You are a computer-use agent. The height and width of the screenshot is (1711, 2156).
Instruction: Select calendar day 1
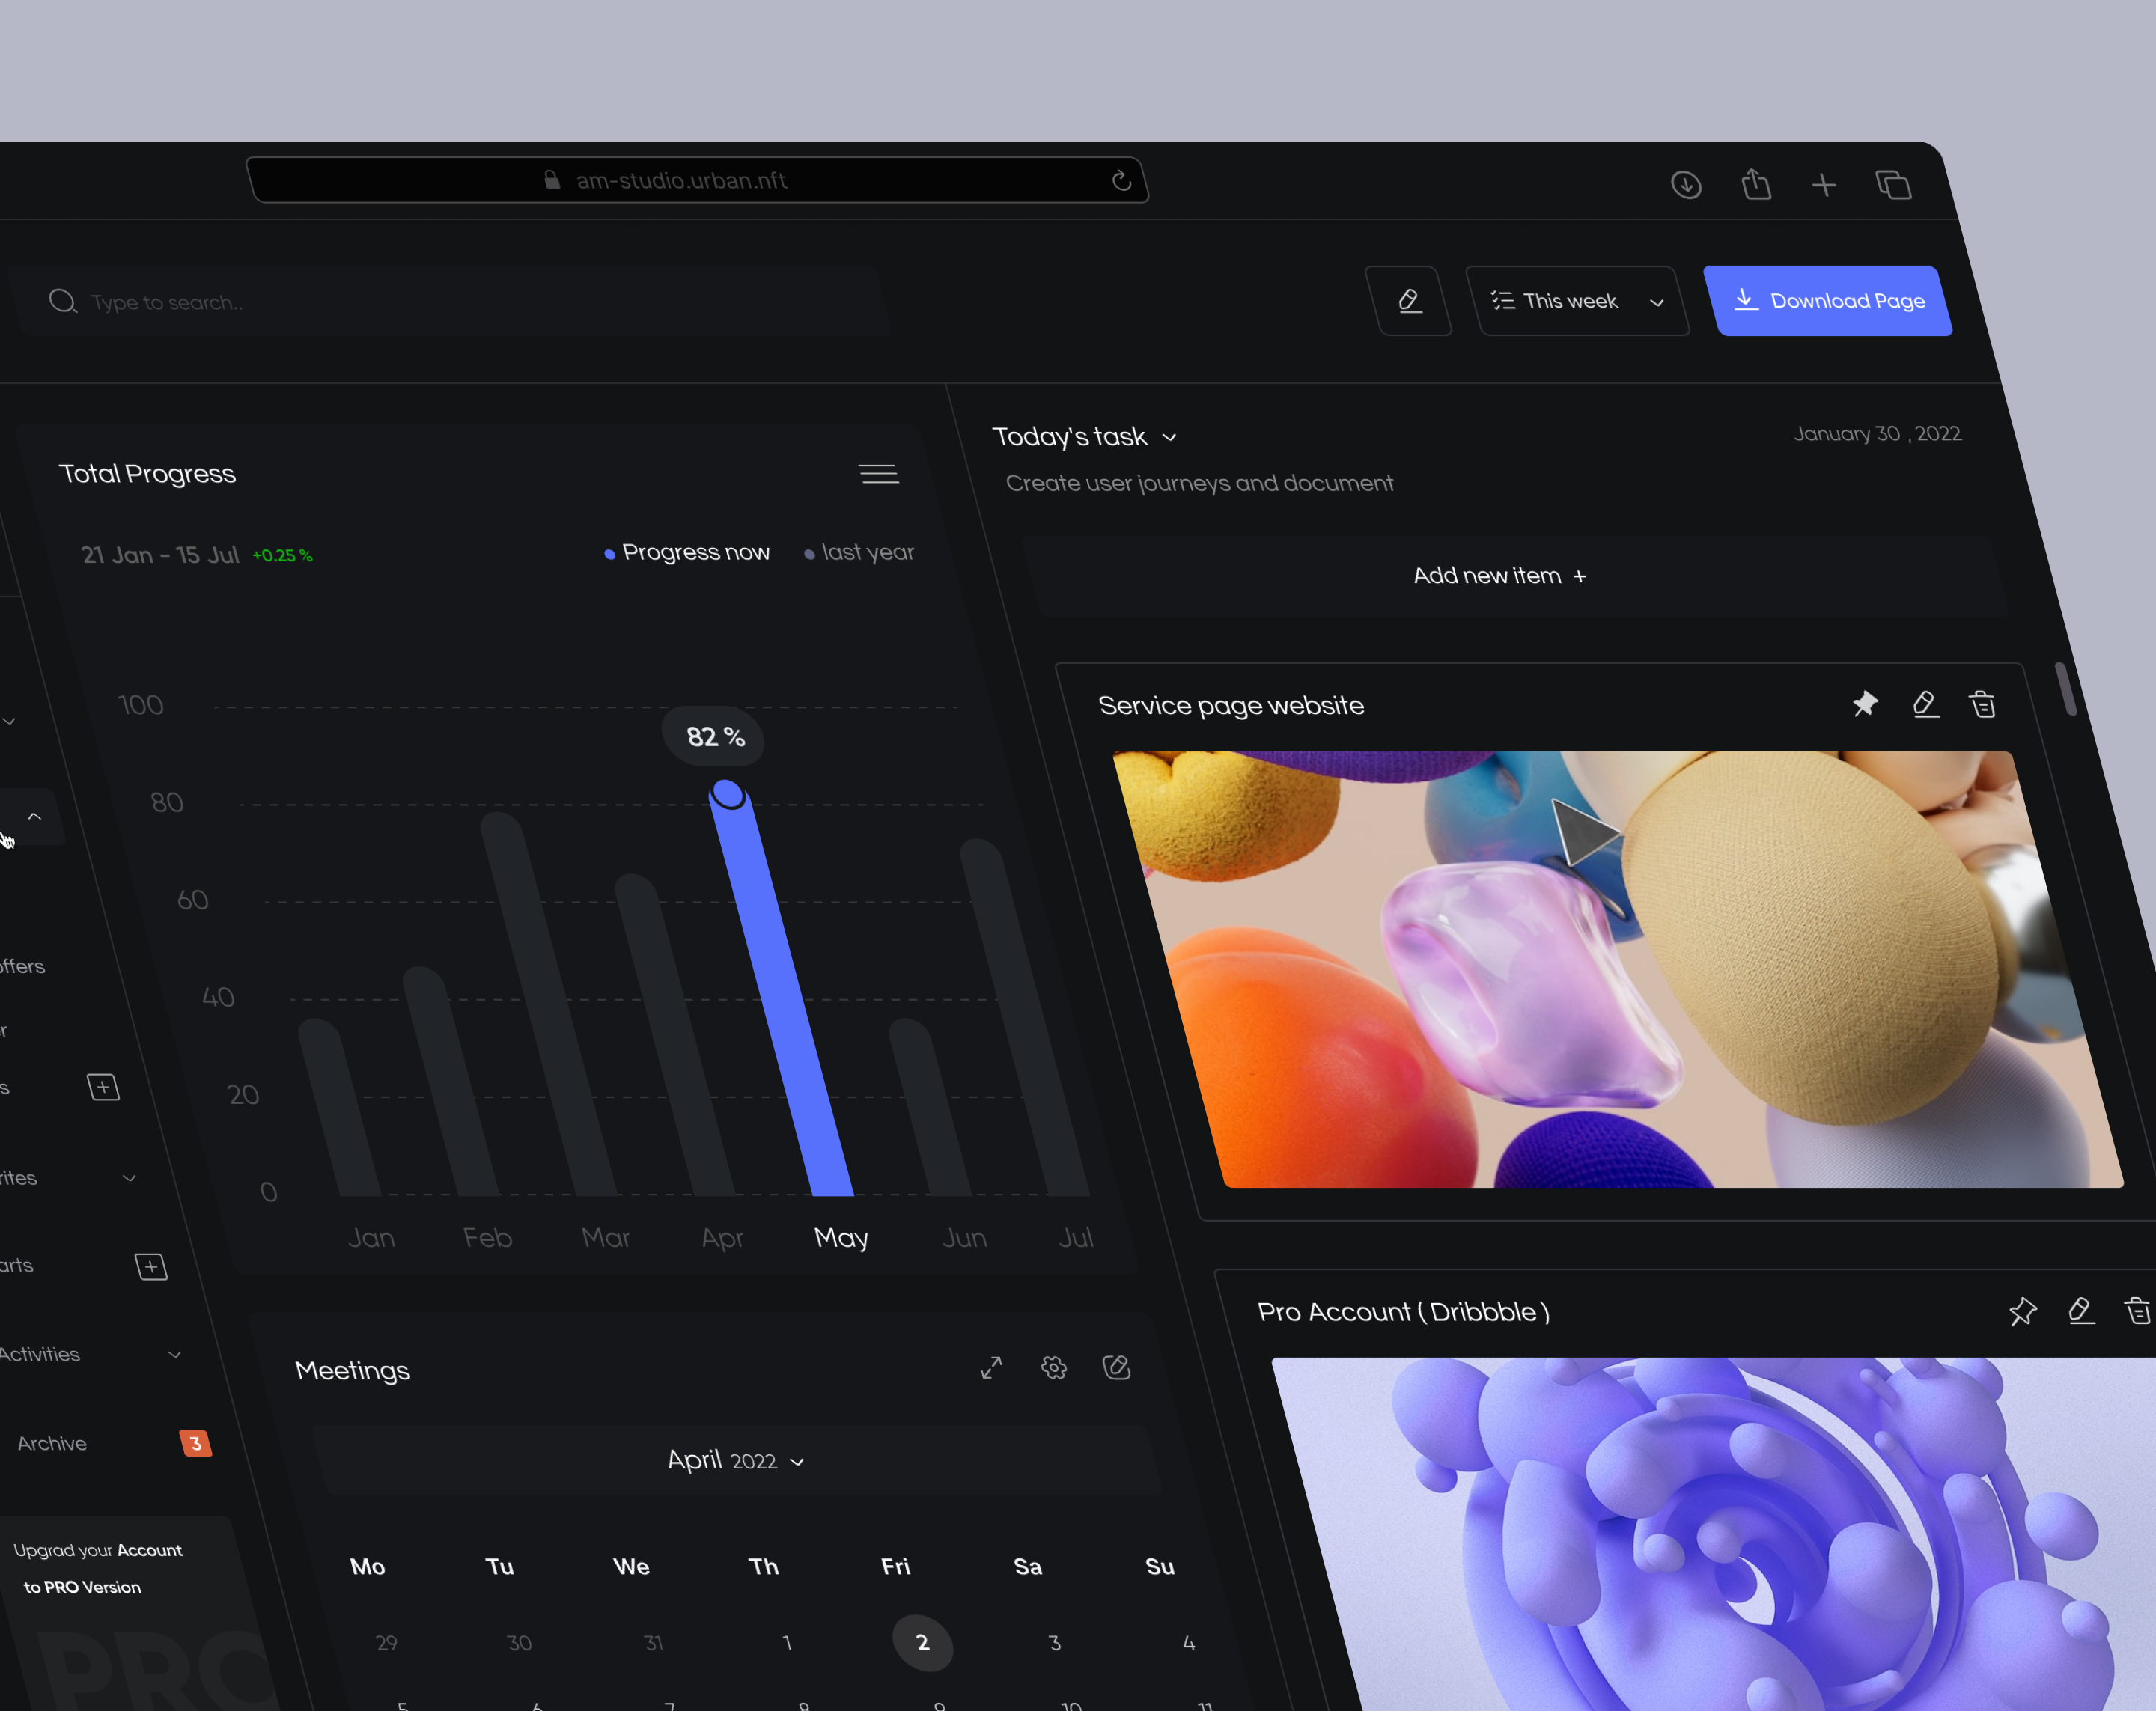(x=787, y=1643)
